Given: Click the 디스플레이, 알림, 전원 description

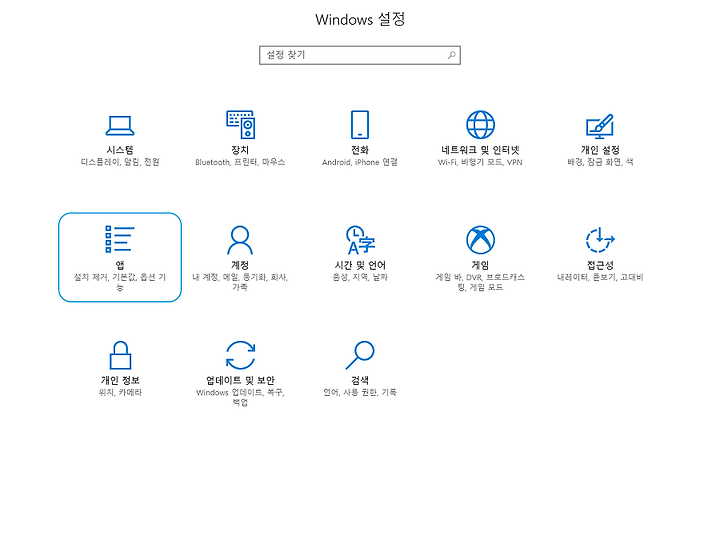Looking at the screenshot, I should [x=120, y=162].
